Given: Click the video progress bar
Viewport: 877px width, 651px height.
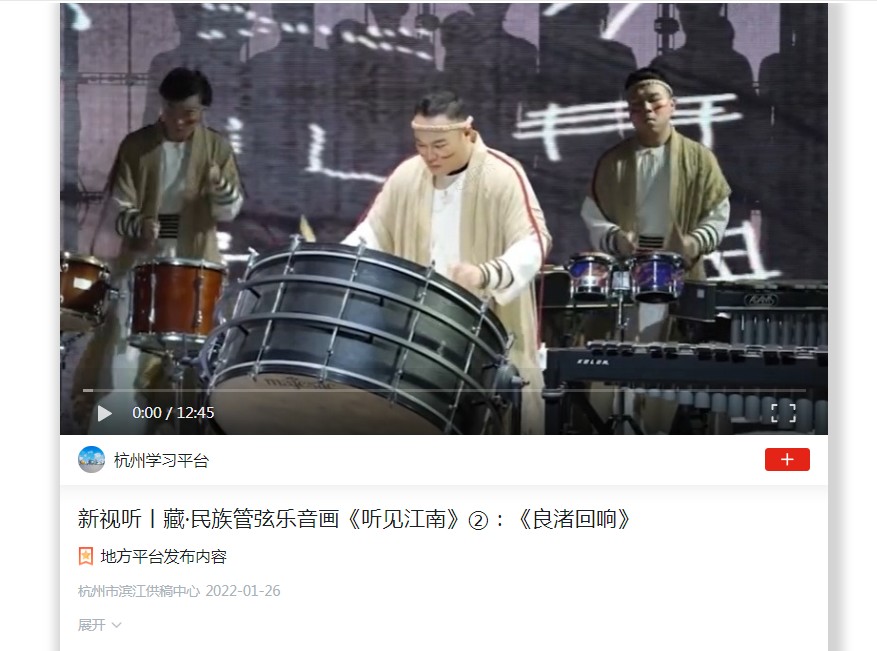Looking at the screenshot, I should 444,390.
